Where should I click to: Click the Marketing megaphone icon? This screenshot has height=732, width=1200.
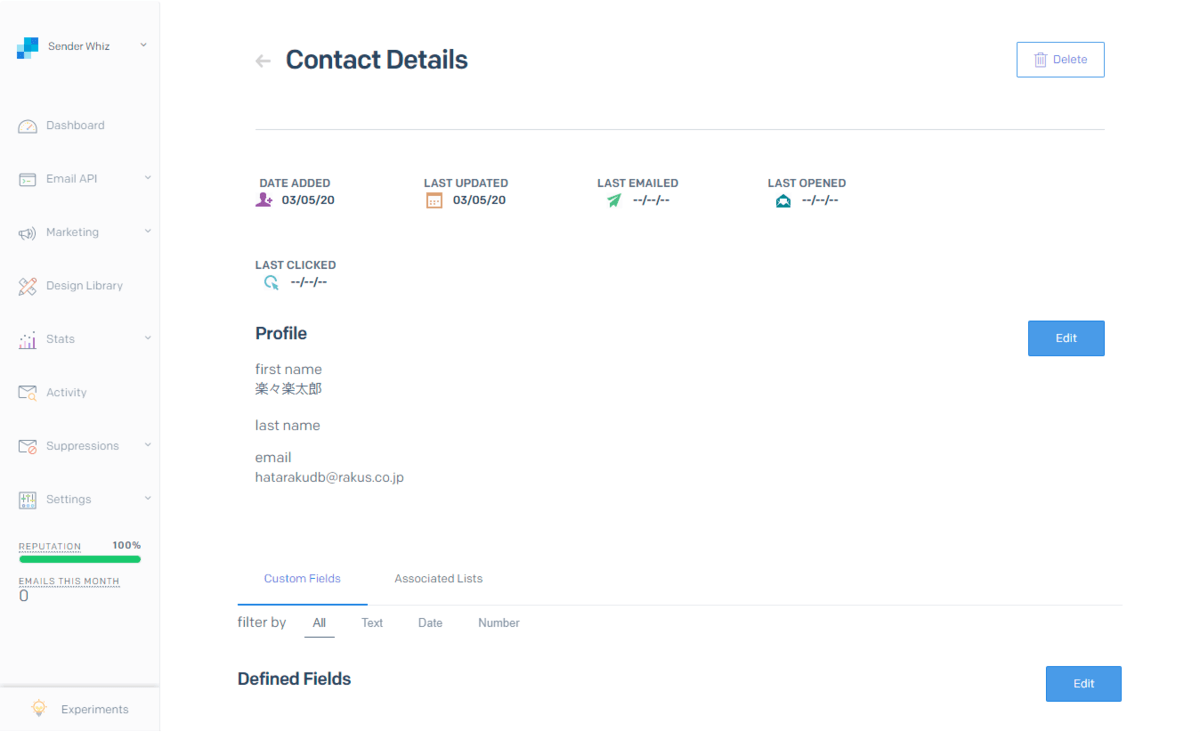[x=28, y=233]
